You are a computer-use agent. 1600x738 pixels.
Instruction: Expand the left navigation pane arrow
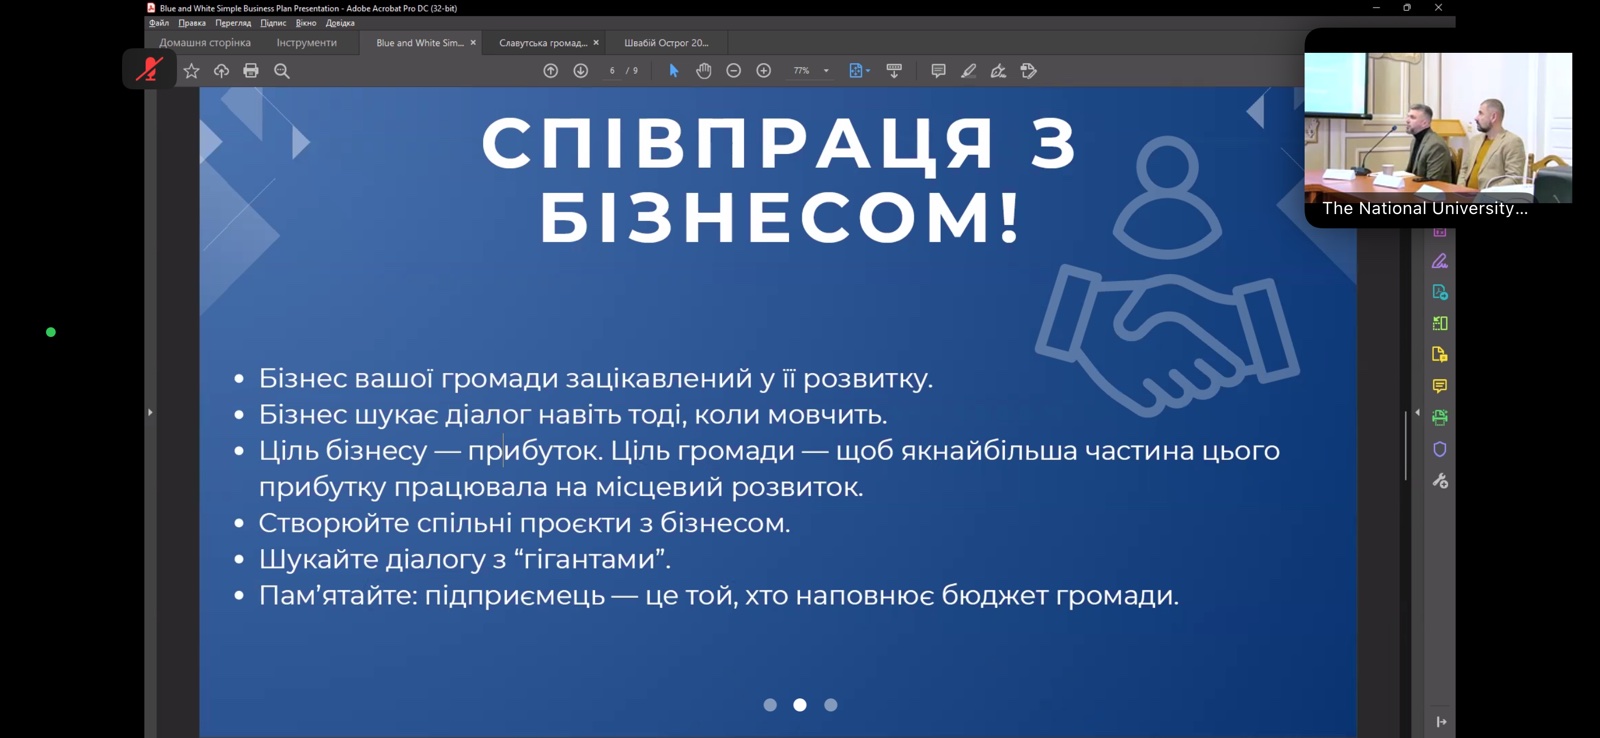point(150,412)
